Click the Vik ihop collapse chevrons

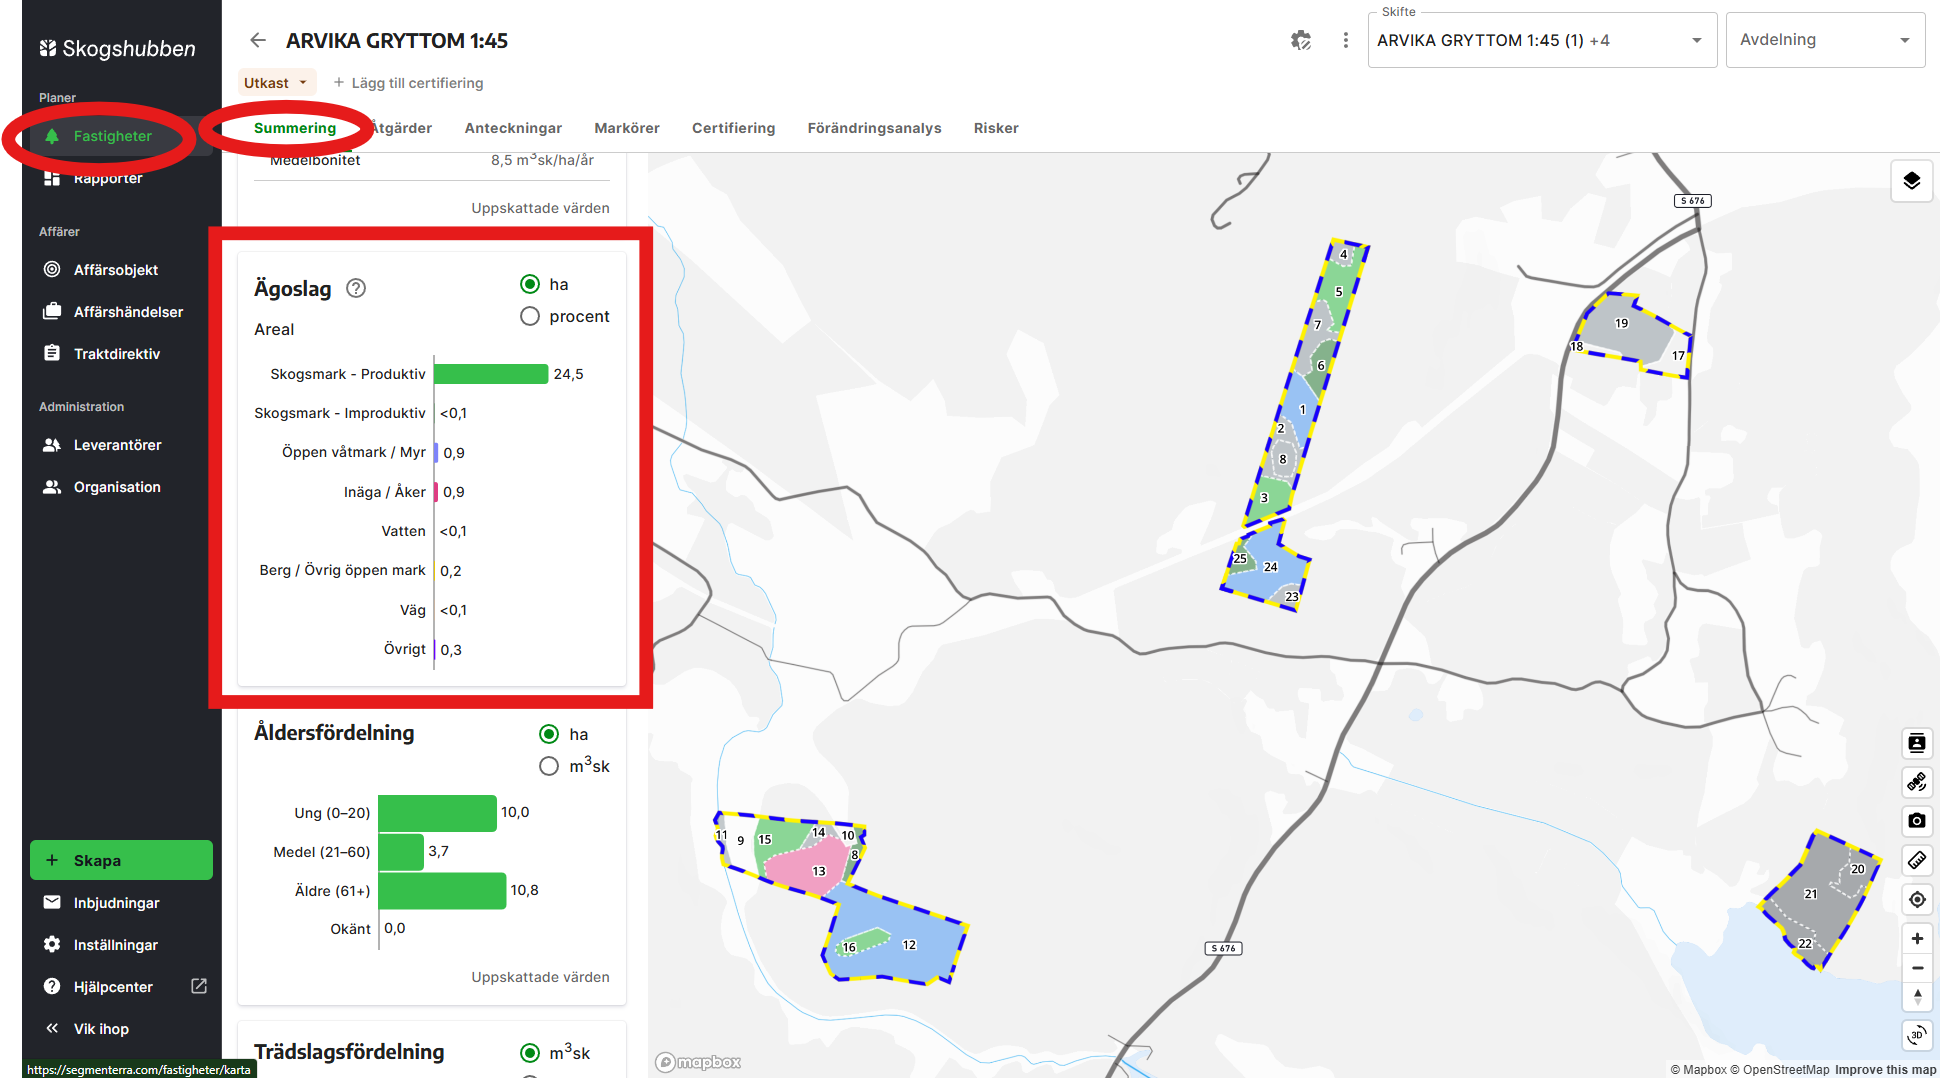[x=52, y=1029]
